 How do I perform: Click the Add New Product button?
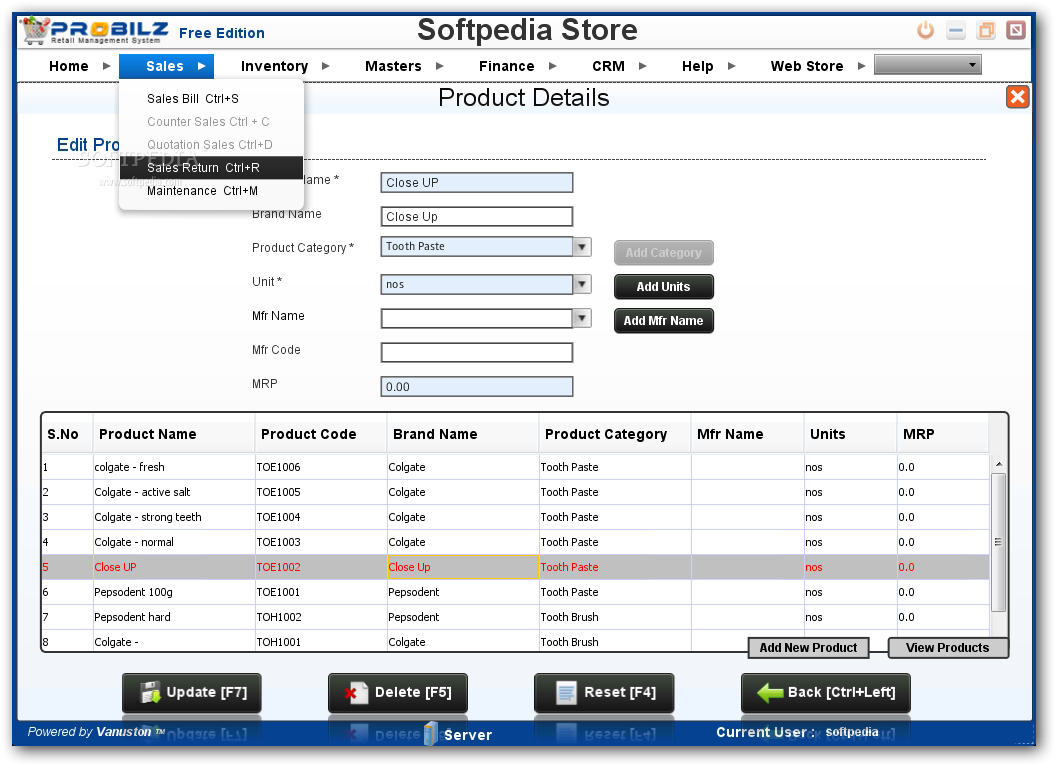coord(808,647)
